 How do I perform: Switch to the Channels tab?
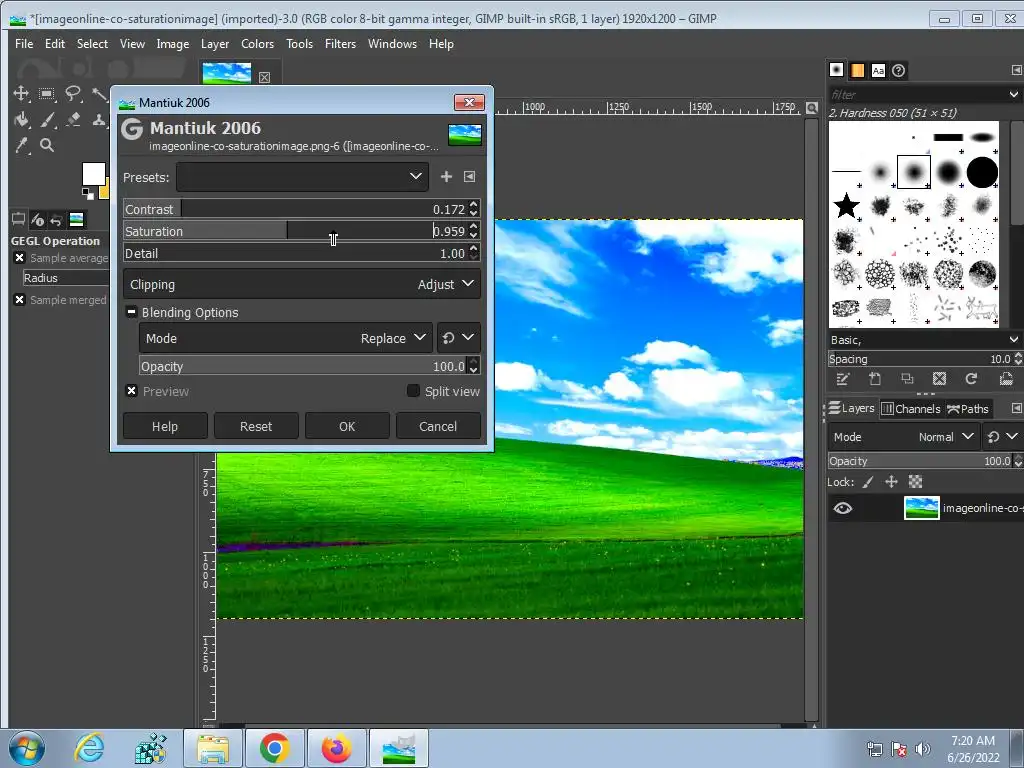pos(911,409)
